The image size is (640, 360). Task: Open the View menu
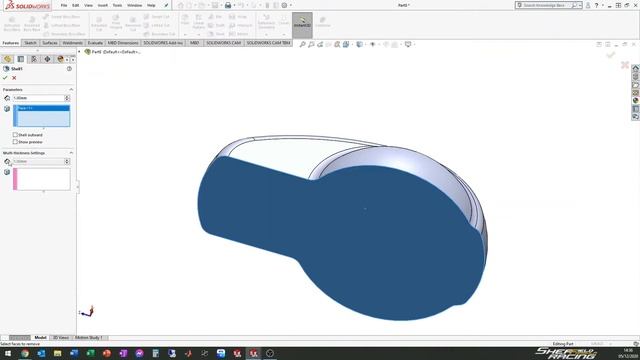coord(88,5)
